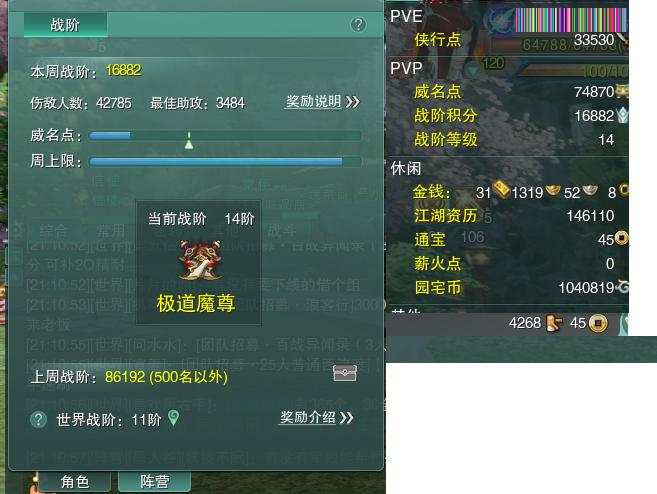The height and width of the screenshot is (494, 657).
Task: Click the 威名点 progress bar marker
Action: click(189, 140)
